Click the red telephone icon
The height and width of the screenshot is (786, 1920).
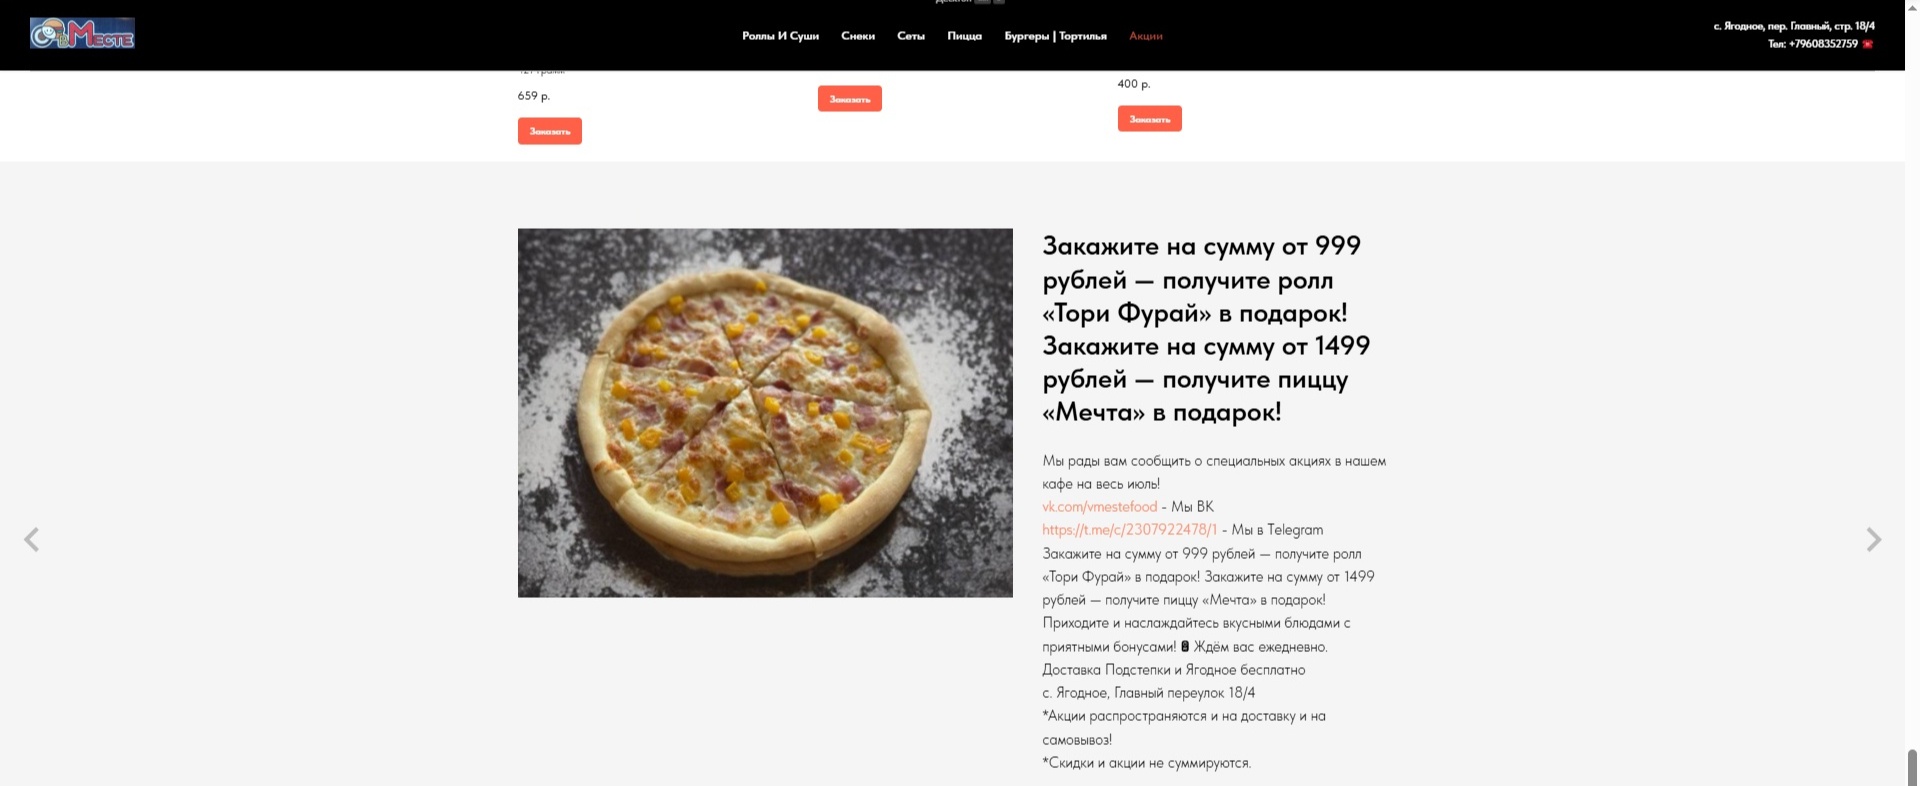click(1867, 44)
